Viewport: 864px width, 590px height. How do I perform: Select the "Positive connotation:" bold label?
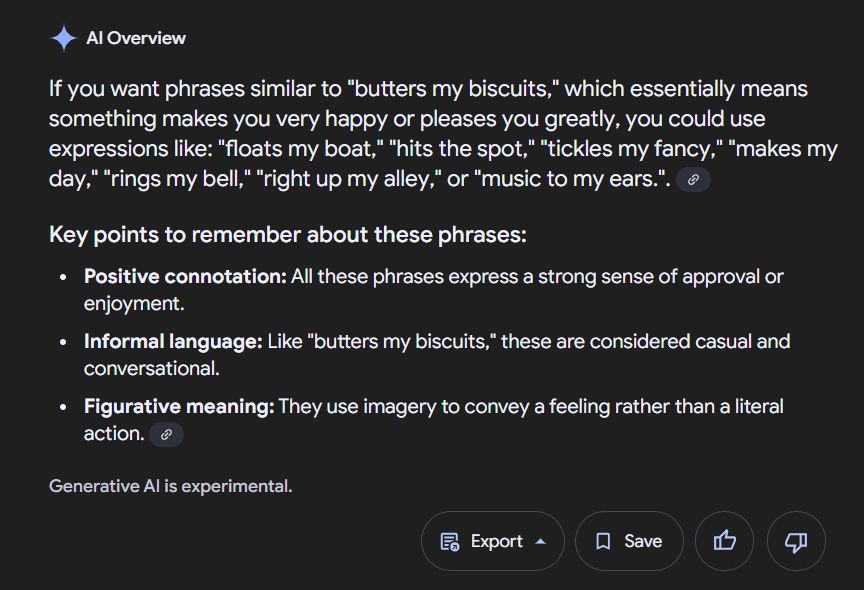[x=185, y=277]
